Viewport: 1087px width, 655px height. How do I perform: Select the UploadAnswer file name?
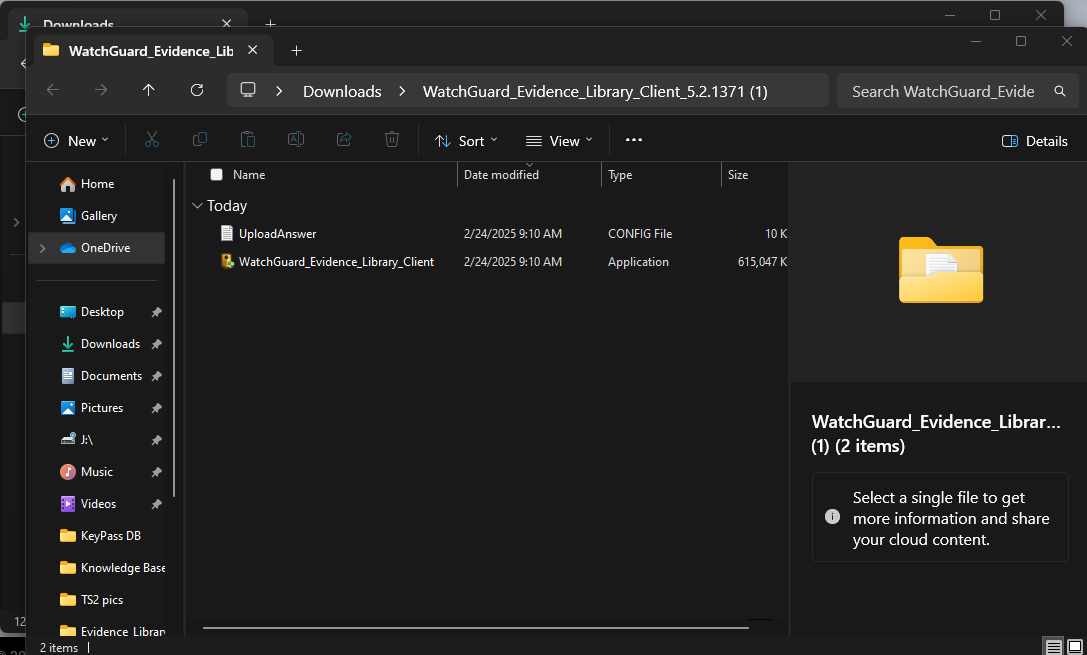pyautogui.click(x=277, y=234)
